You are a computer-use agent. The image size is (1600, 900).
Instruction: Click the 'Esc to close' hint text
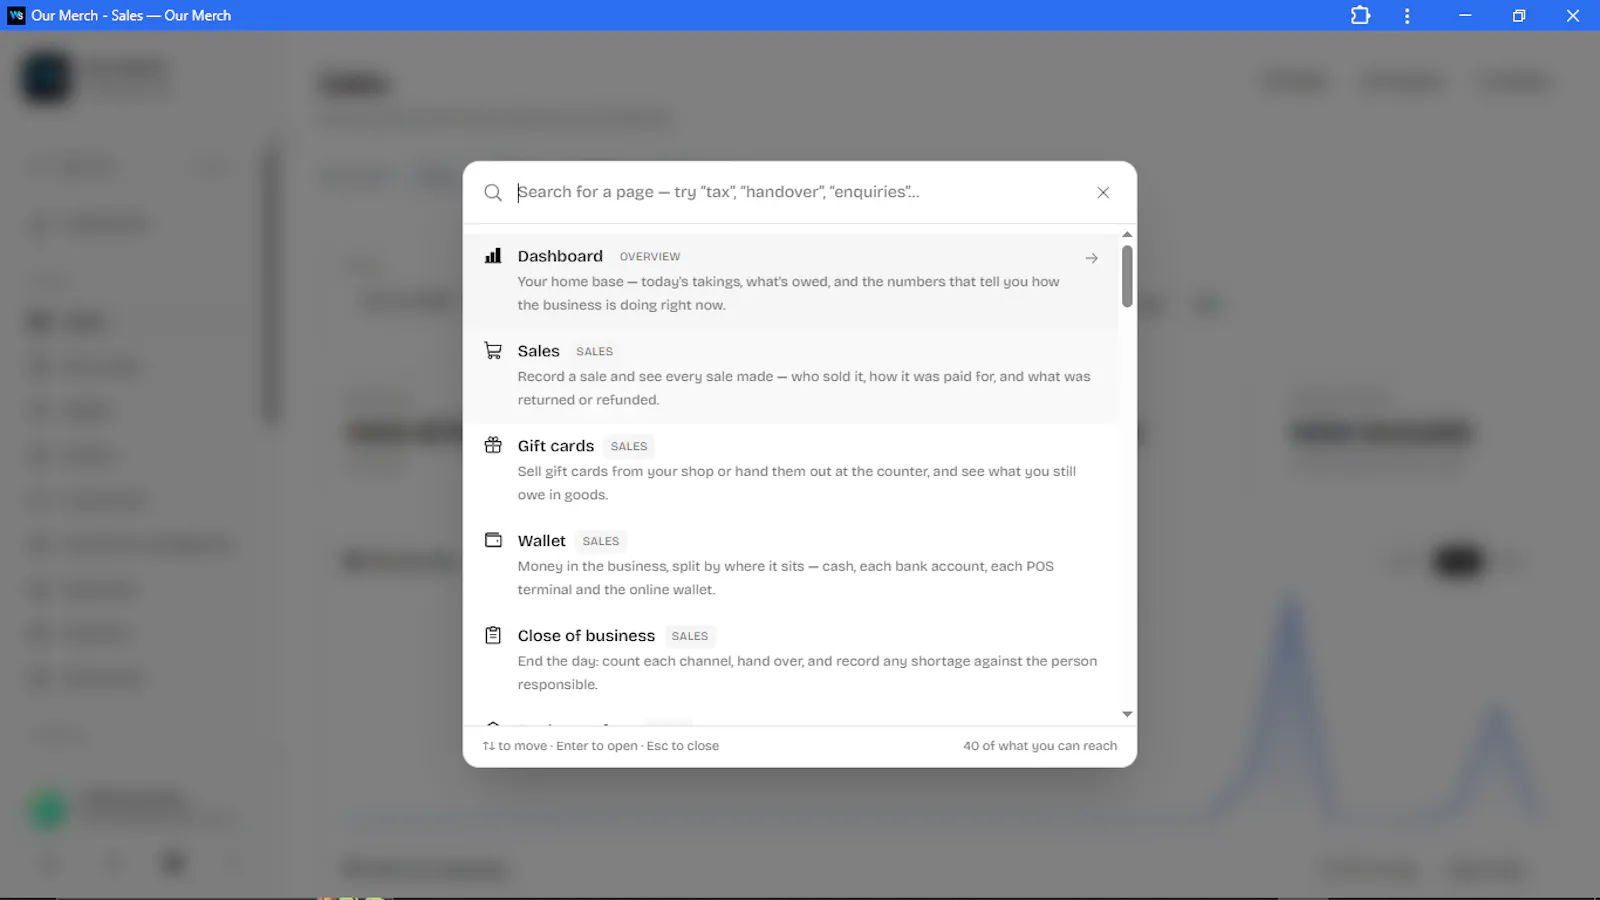tap(683, 746)
